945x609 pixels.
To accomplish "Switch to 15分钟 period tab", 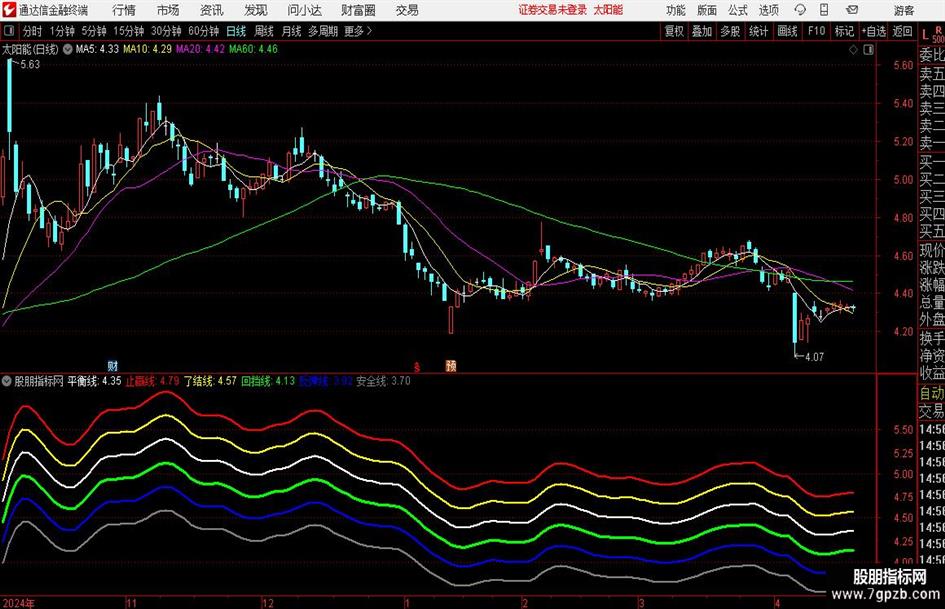I will [128, 31].
